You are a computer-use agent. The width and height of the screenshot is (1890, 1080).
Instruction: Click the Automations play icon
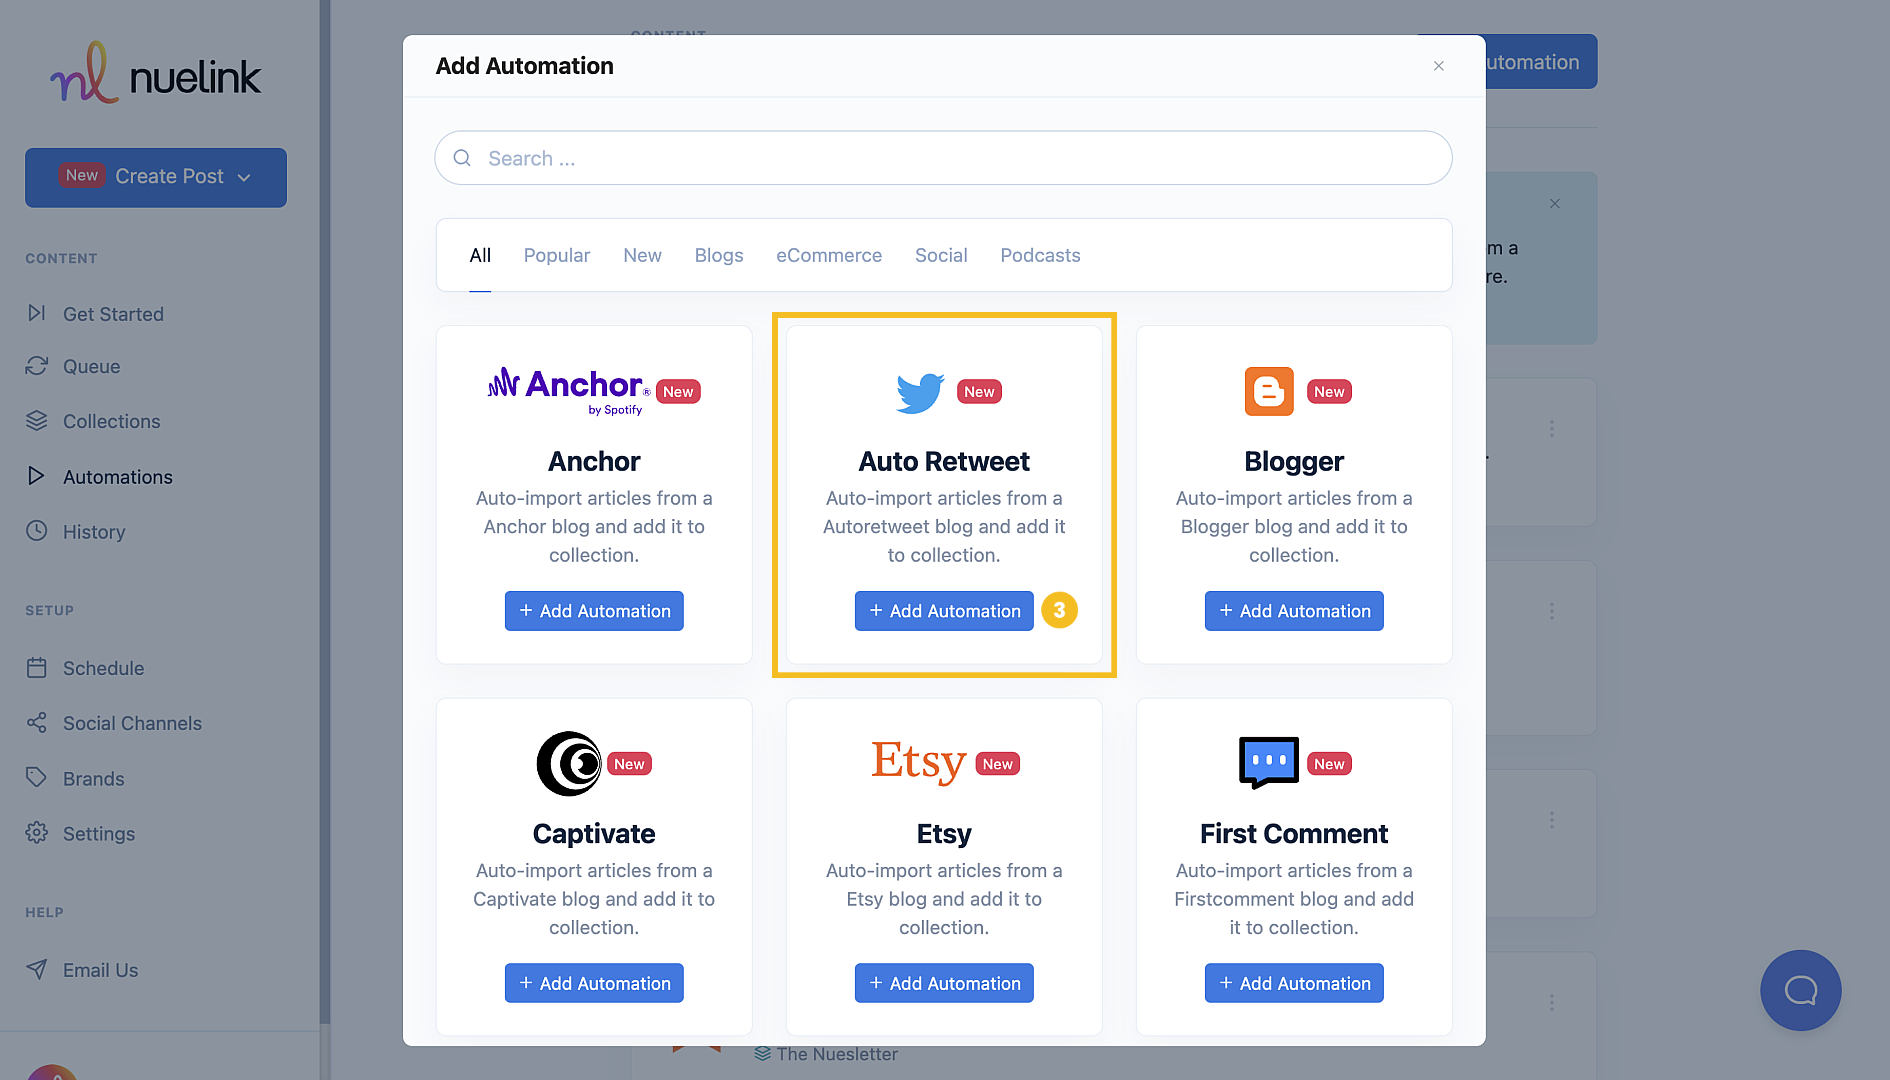tap(37, 476)
